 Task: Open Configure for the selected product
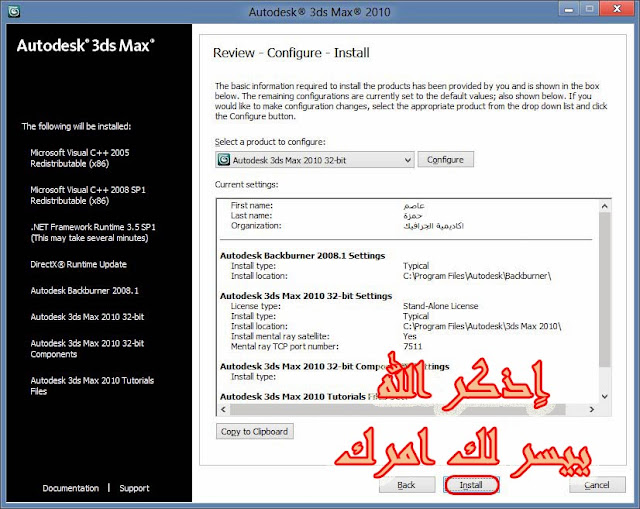445,160
